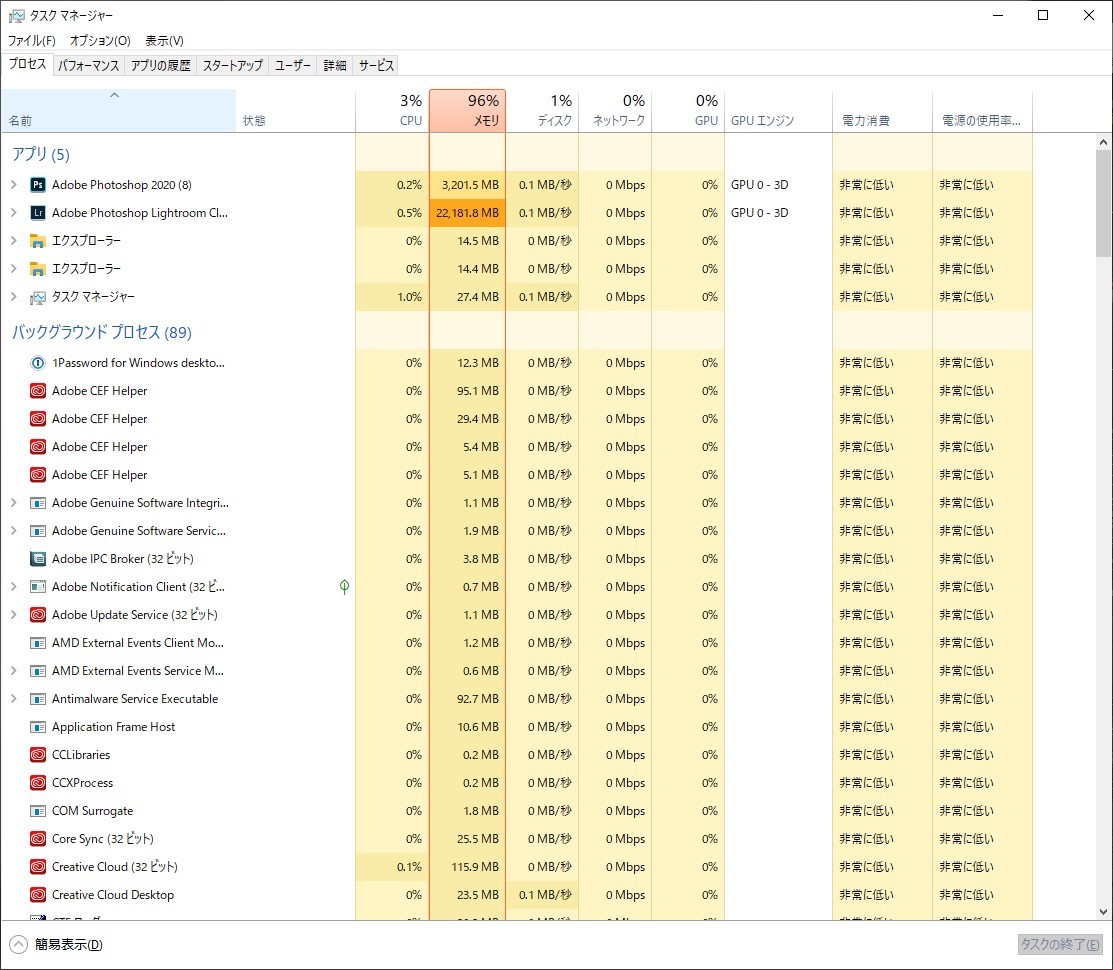Sort by the 状態 column header
Screen dimensions: 1113x970
[x=296, y=111]
